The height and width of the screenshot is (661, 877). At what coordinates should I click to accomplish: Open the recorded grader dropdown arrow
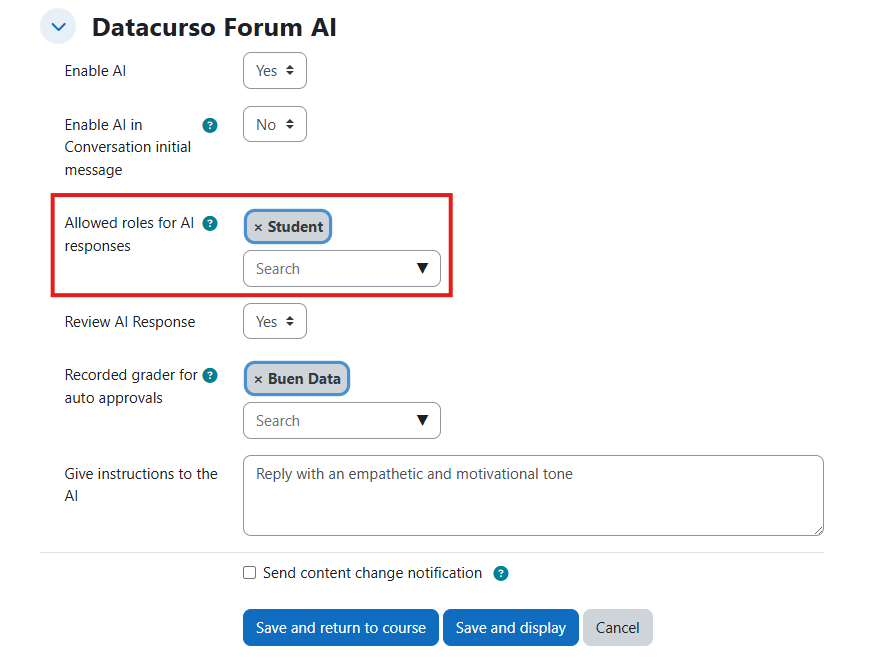[422, 420]
